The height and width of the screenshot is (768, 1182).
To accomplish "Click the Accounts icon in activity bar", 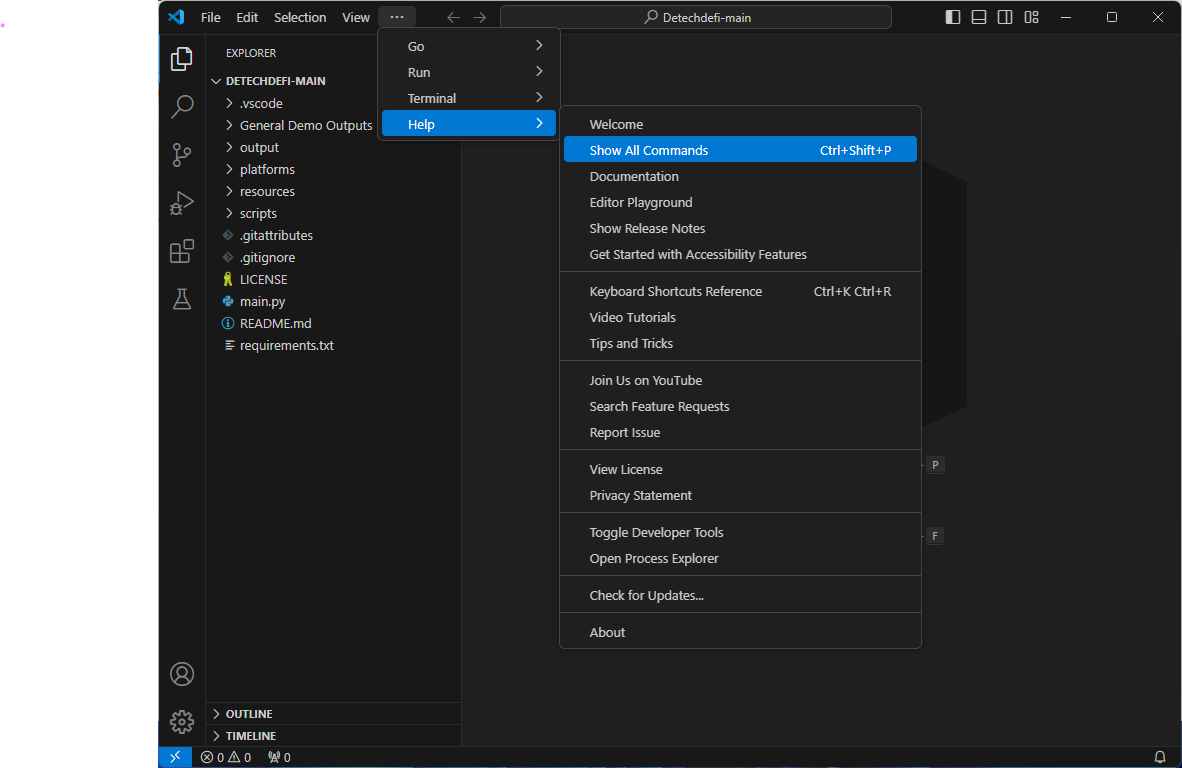I will coord(182,674).
